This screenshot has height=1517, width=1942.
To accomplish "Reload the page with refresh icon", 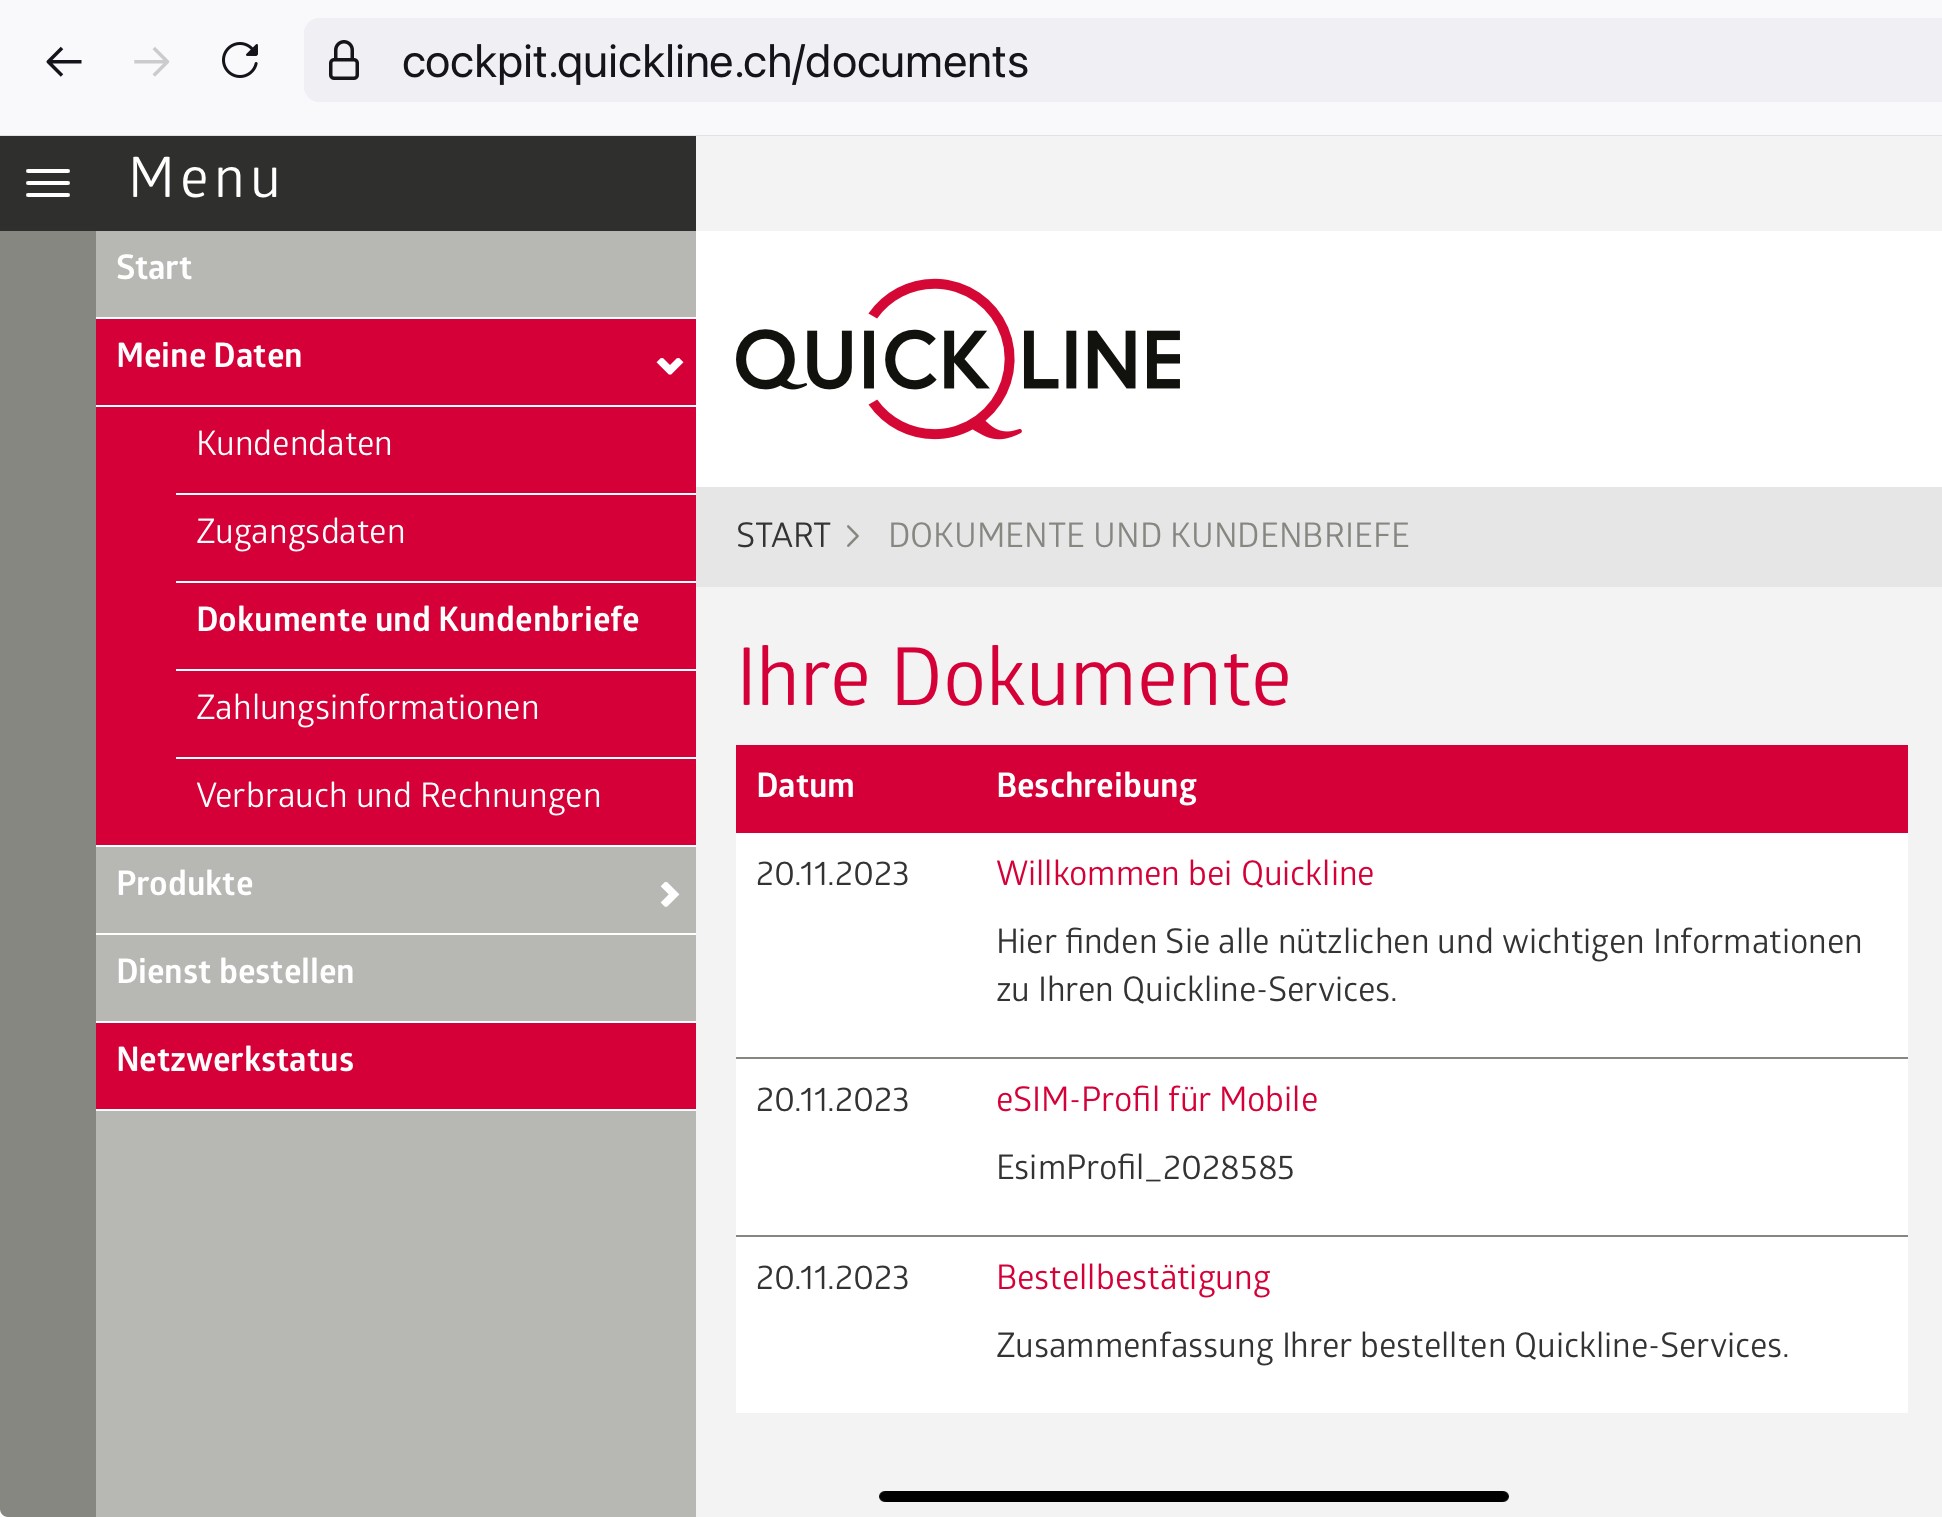I will tap(240, 61).
